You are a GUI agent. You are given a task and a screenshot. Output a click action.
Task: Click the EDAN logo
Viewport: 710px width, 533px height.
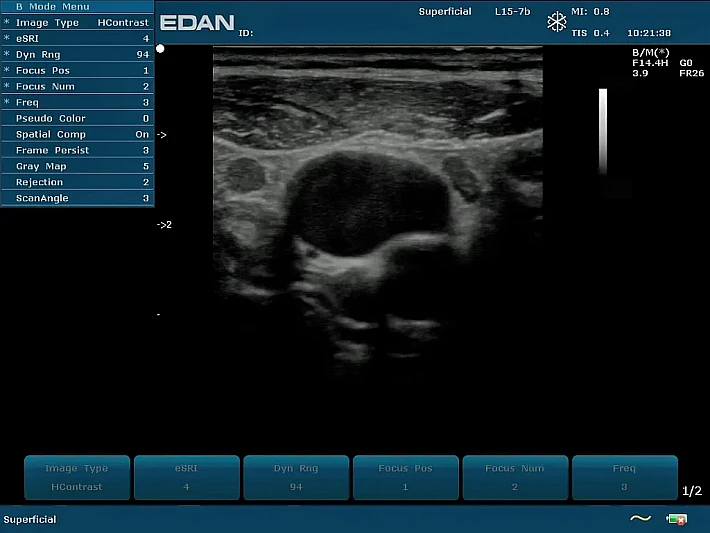click(198, 23)
